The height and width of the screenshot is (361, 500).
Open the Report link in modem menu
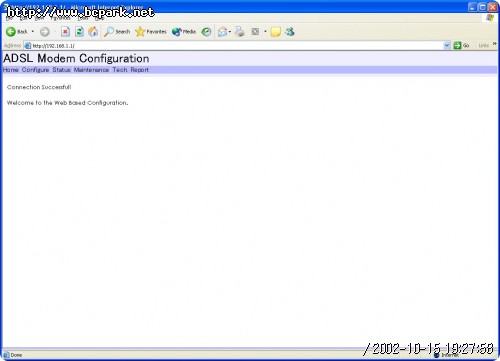click(x=140, y=70)
